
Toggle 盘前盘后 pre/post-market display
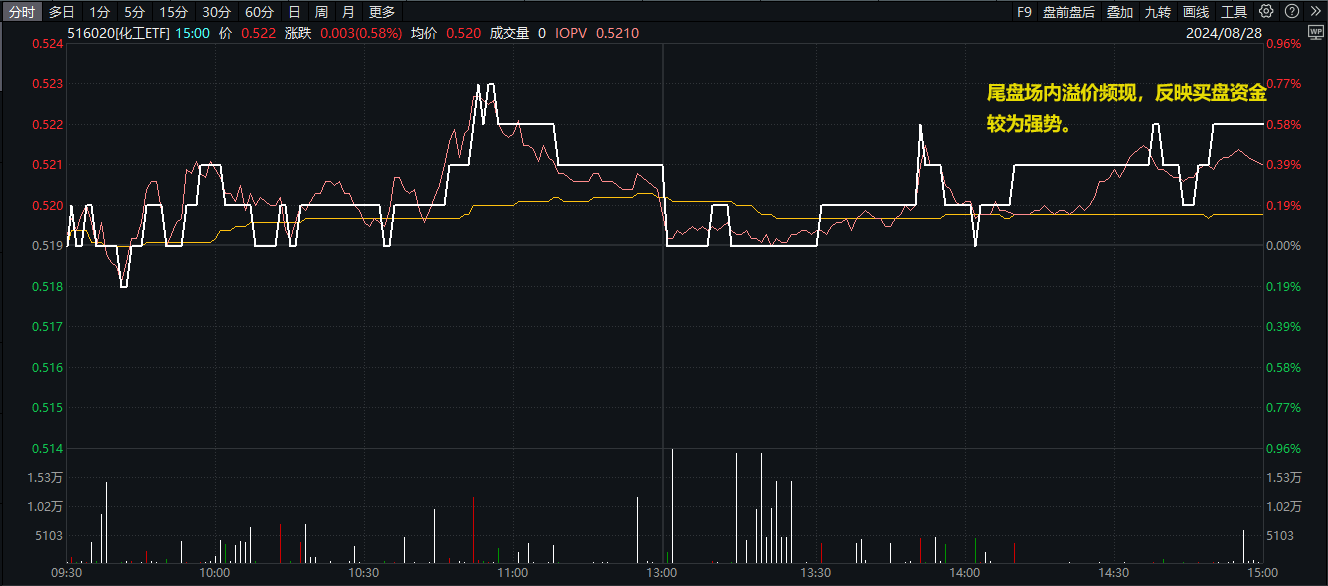pos(1068,12)
